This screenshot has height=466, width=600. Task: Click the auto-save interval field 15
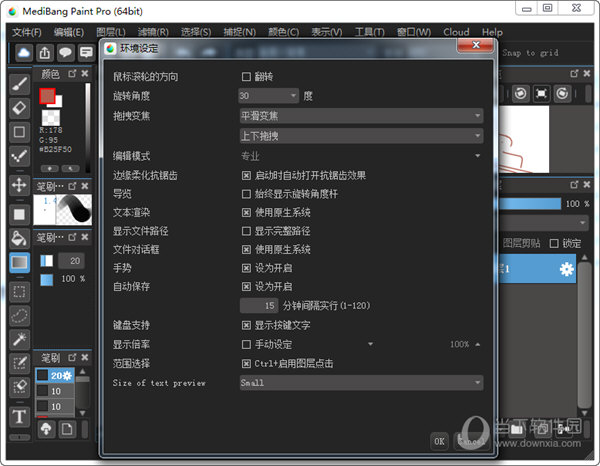pos(259,306)
